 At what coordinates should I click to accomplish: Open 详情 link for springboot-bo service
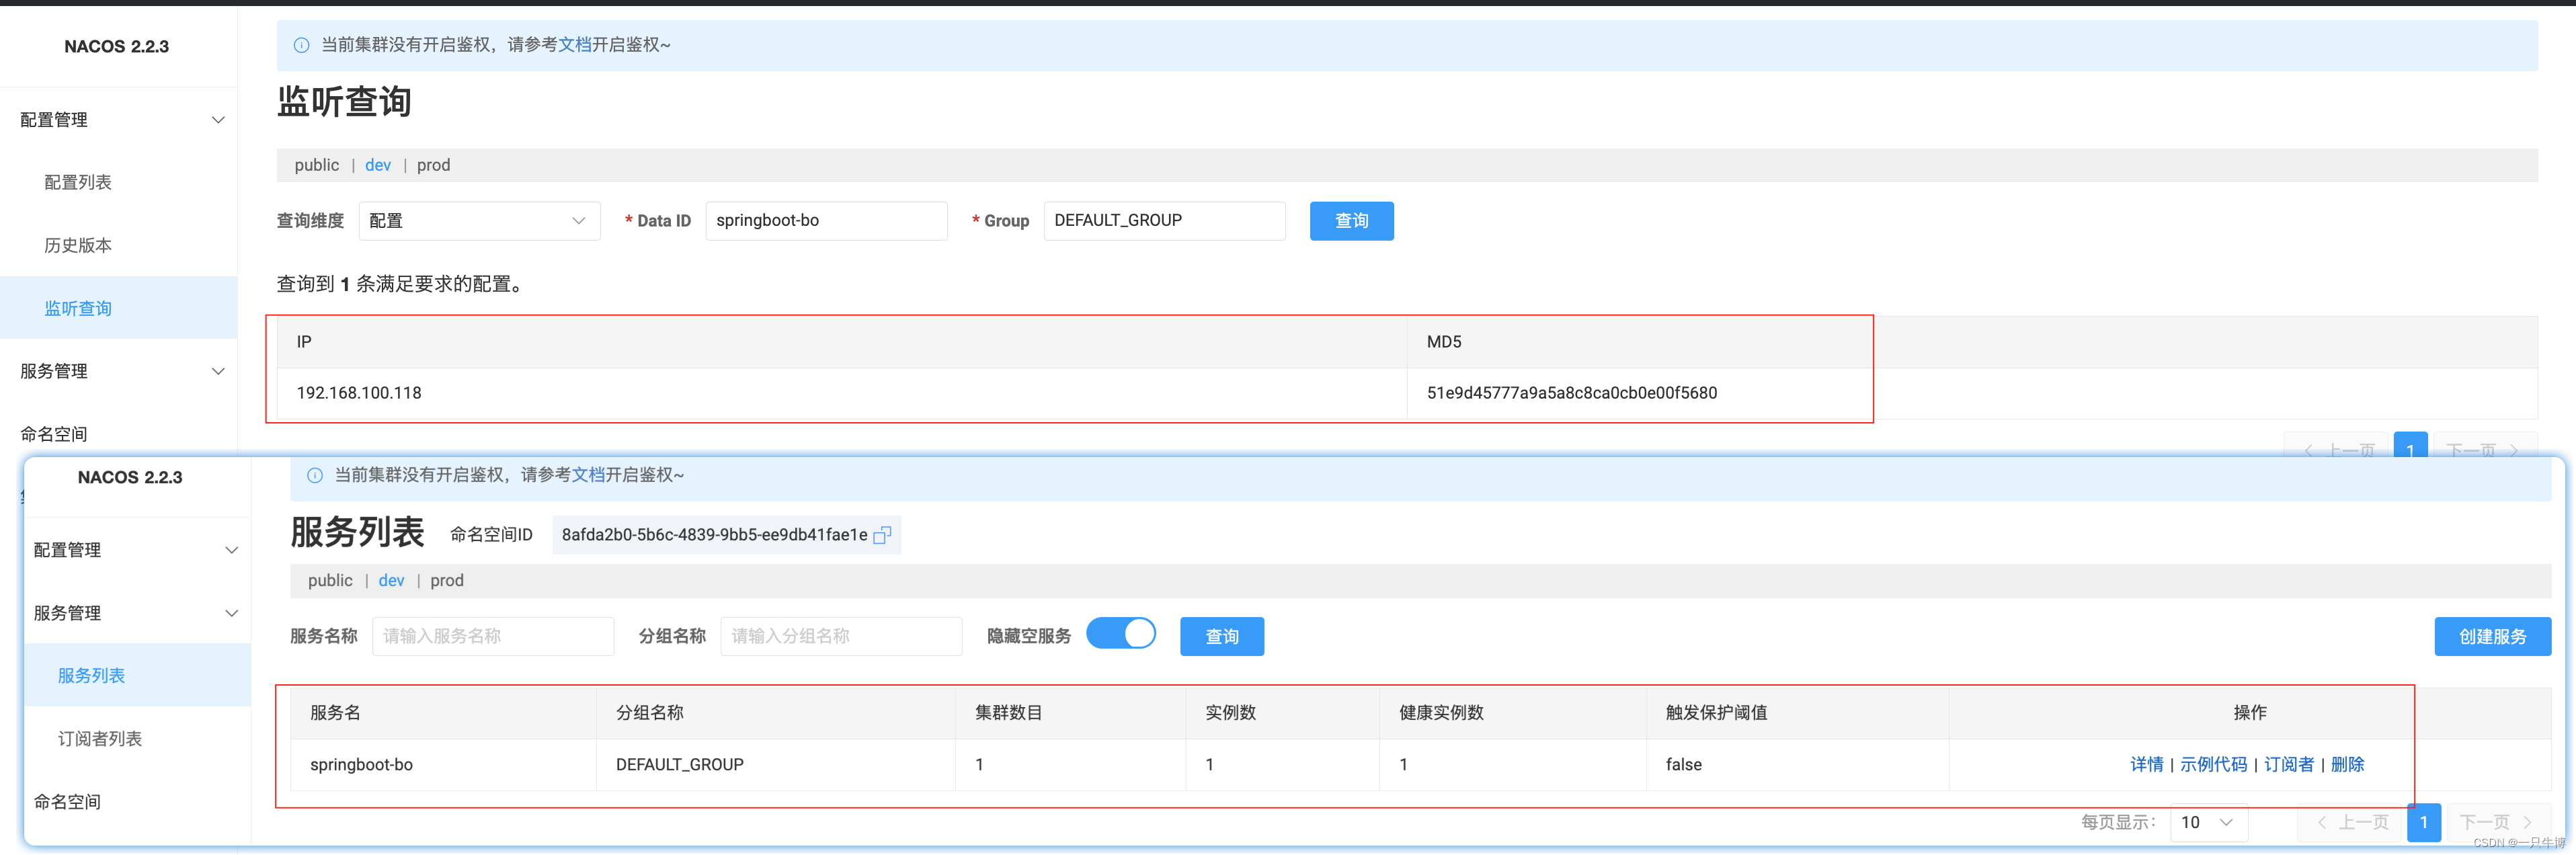pos(2146,764)
